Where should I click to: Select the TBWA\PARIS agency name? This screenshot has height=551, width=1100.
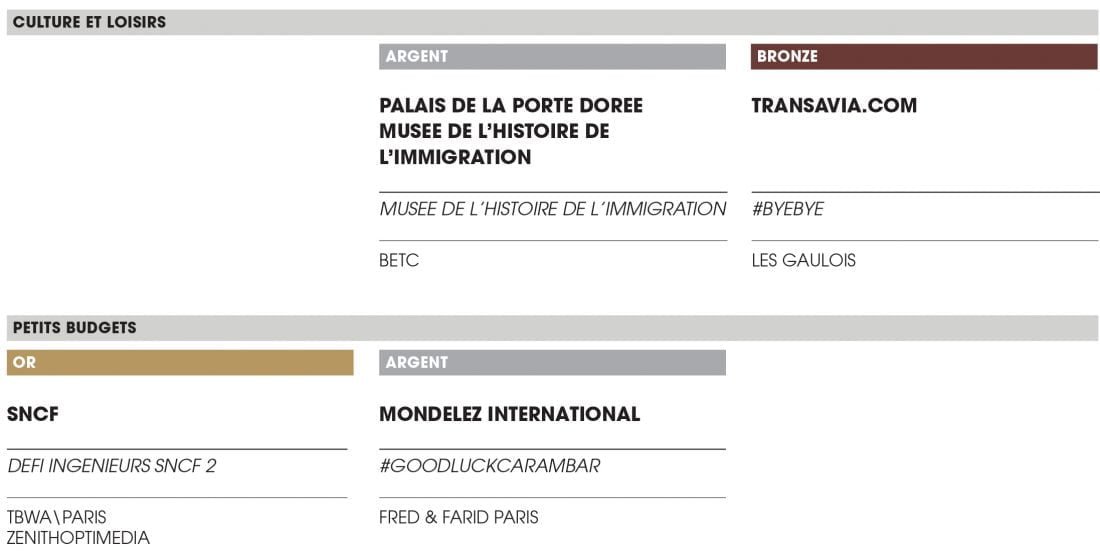pos(56,517)
